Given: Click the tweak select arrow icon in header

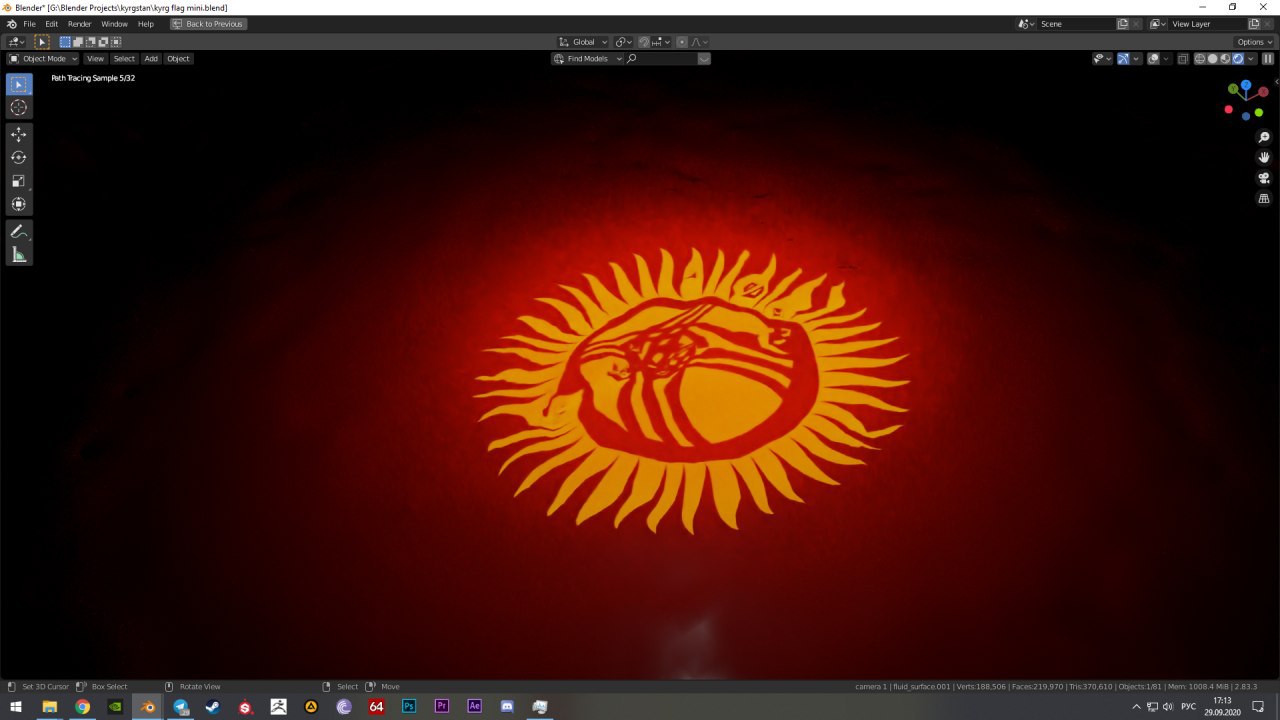Looking at the screenshot, I should [42, 42].
